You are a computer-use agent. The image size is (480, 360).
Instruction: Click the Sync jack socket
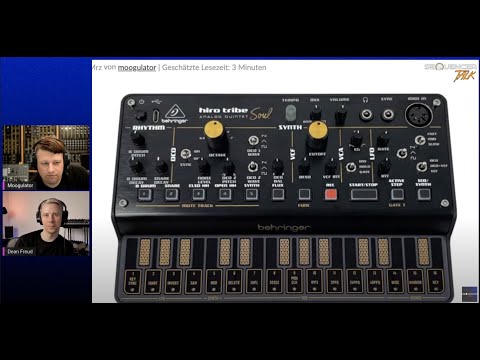(x=388, y=115)
